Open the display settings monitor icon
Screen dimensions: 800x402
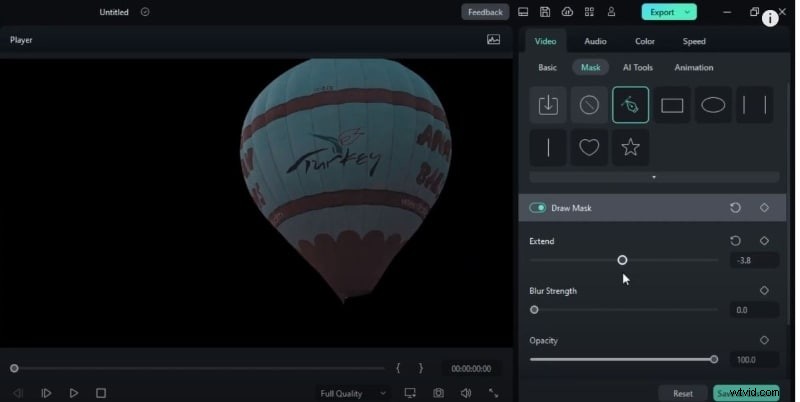pos(410,393)
